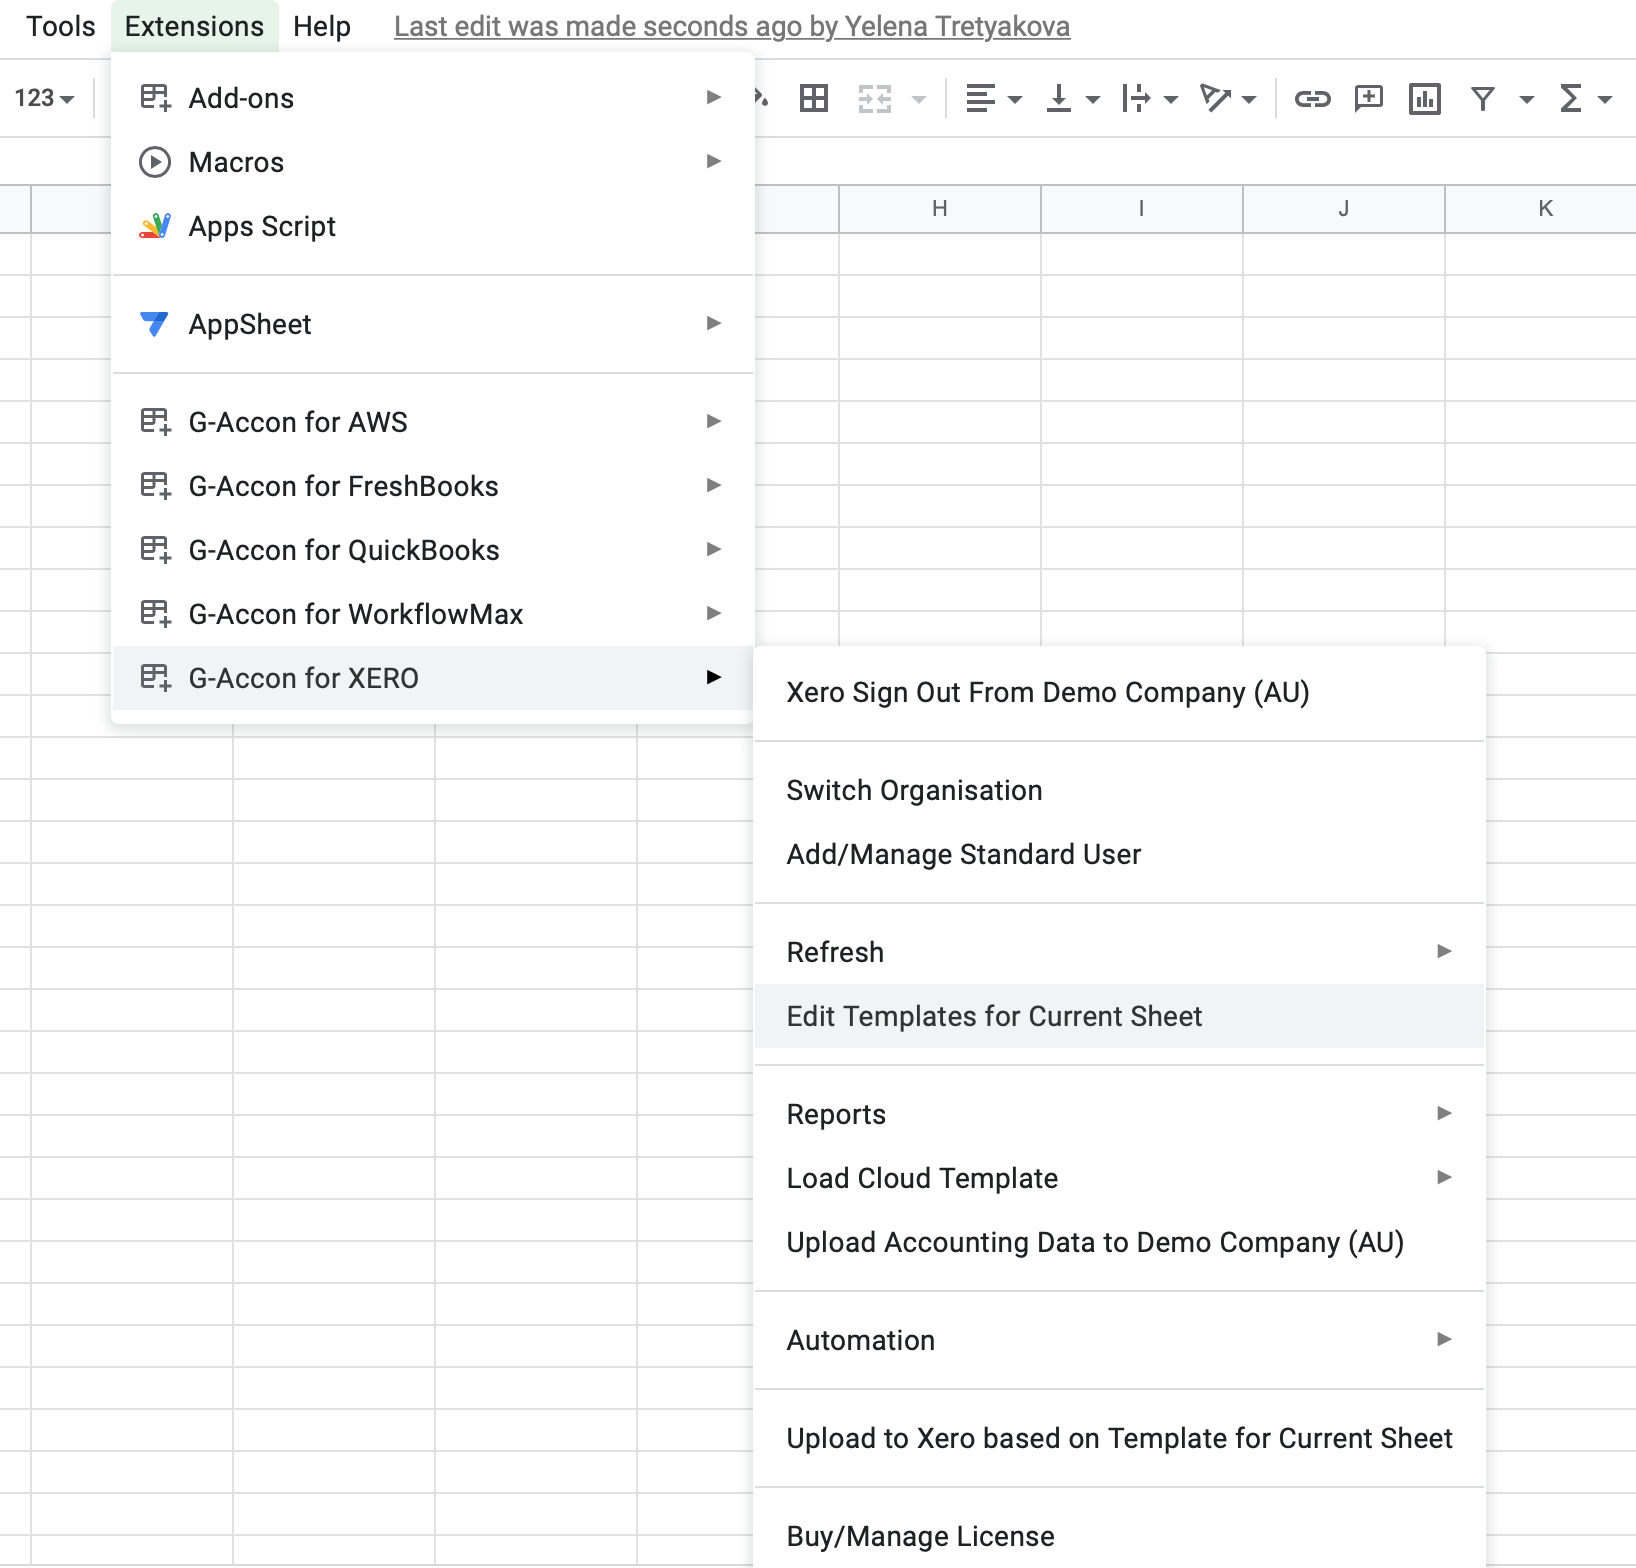This screenshot has height=1568, width=1636.
Task: Select G-Accon for XERO menu item
Action: tap(433, 678)
